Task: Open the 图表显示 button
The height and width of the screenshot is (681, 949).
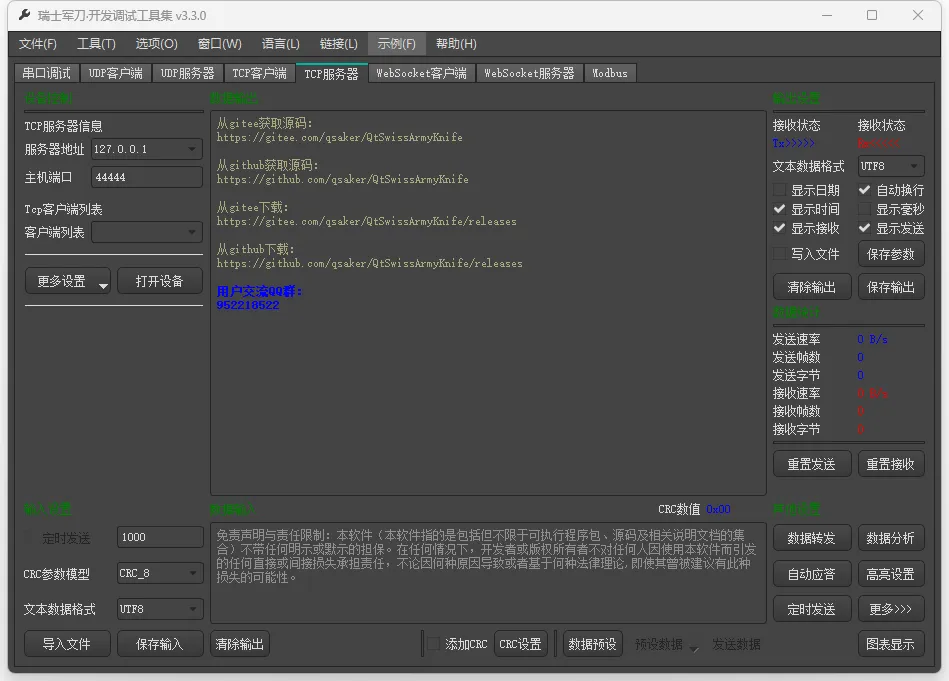Action: point(891,644)
